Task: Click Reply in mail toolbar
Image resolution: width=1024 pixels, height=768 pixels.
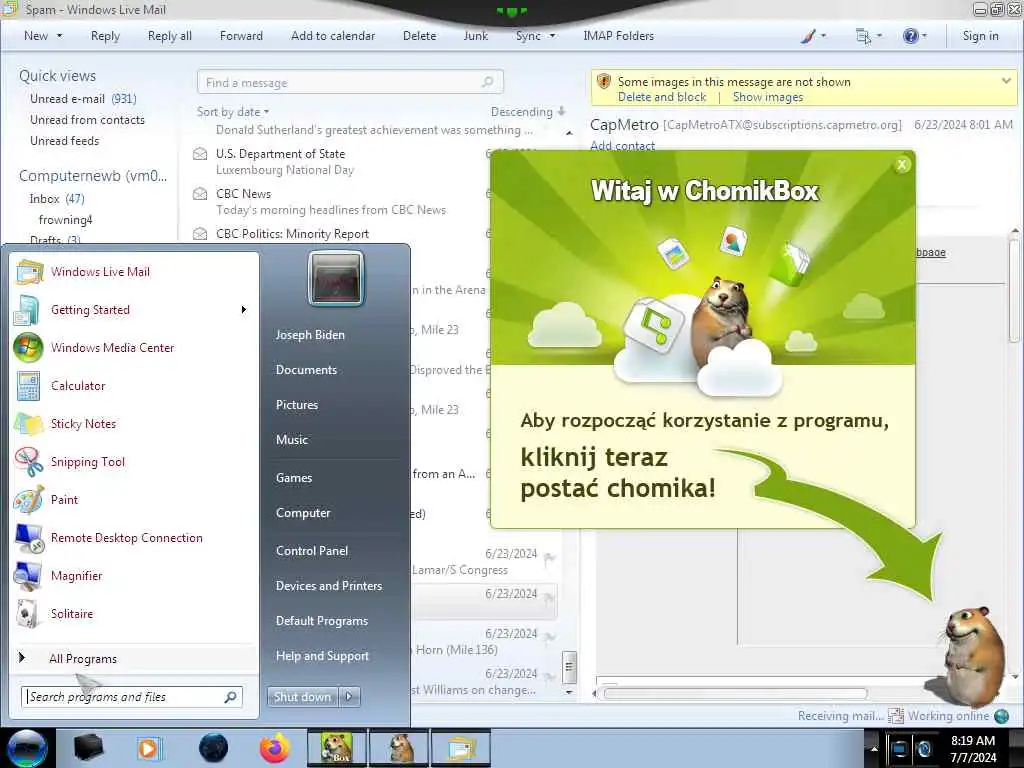Action: click(105, 36)
